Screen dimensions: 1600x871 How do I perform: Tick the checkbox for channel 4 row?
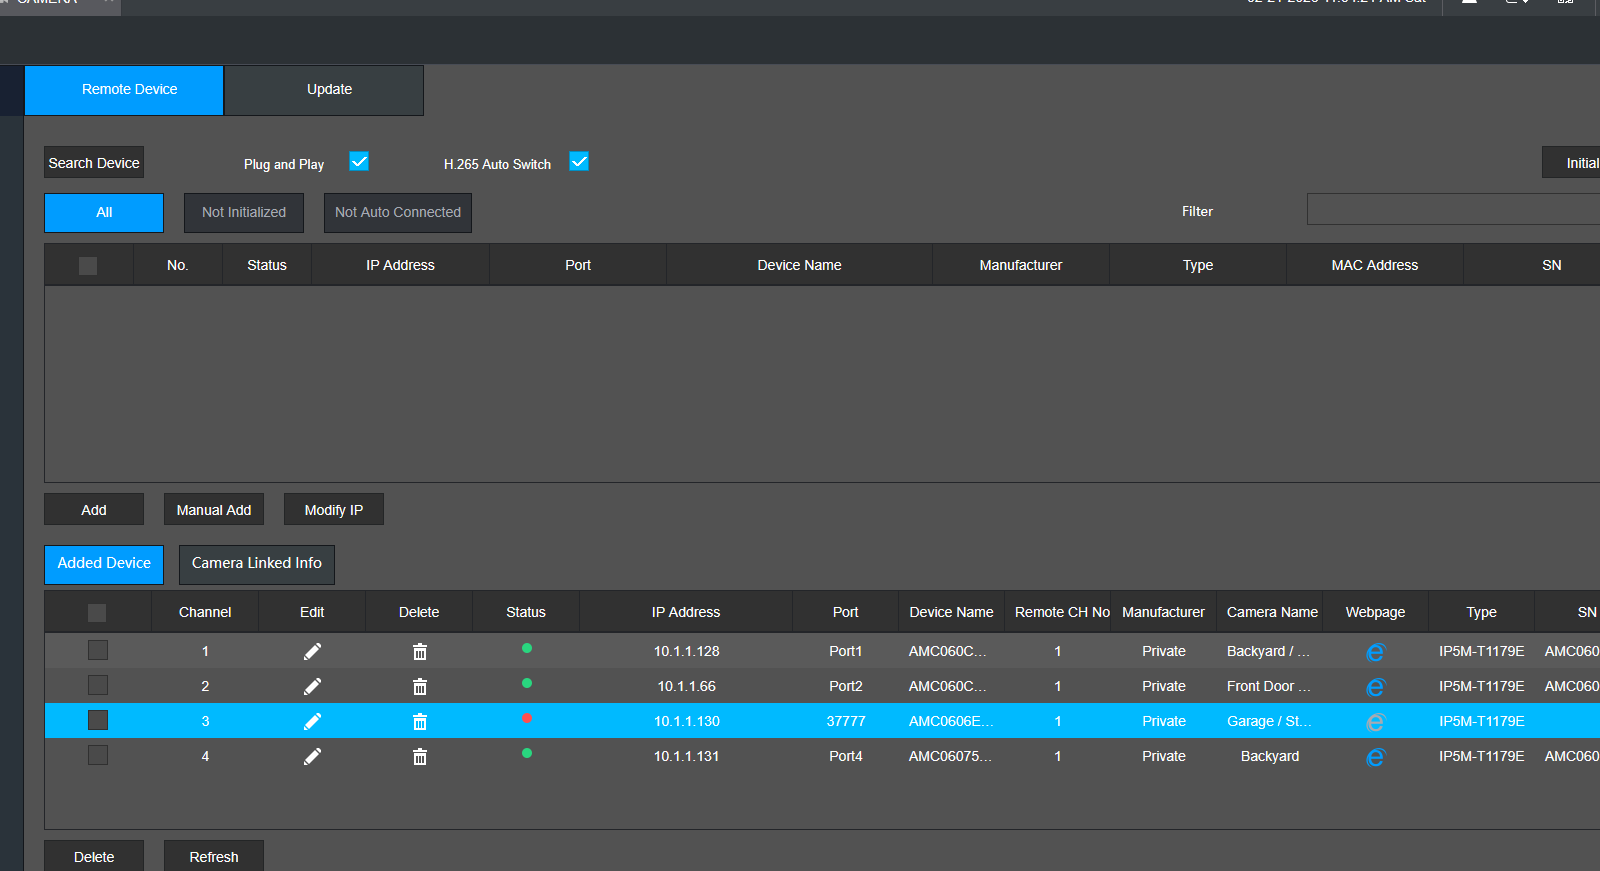coord(98,755)
